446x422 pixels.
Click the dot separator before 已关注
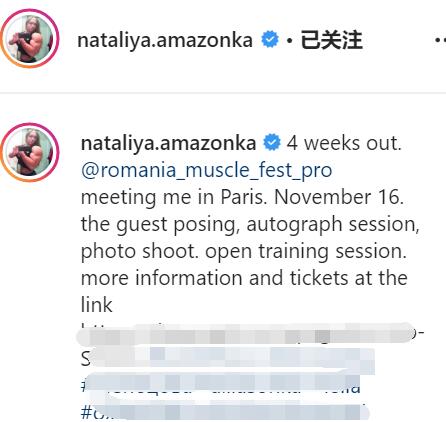coord(290,41)
